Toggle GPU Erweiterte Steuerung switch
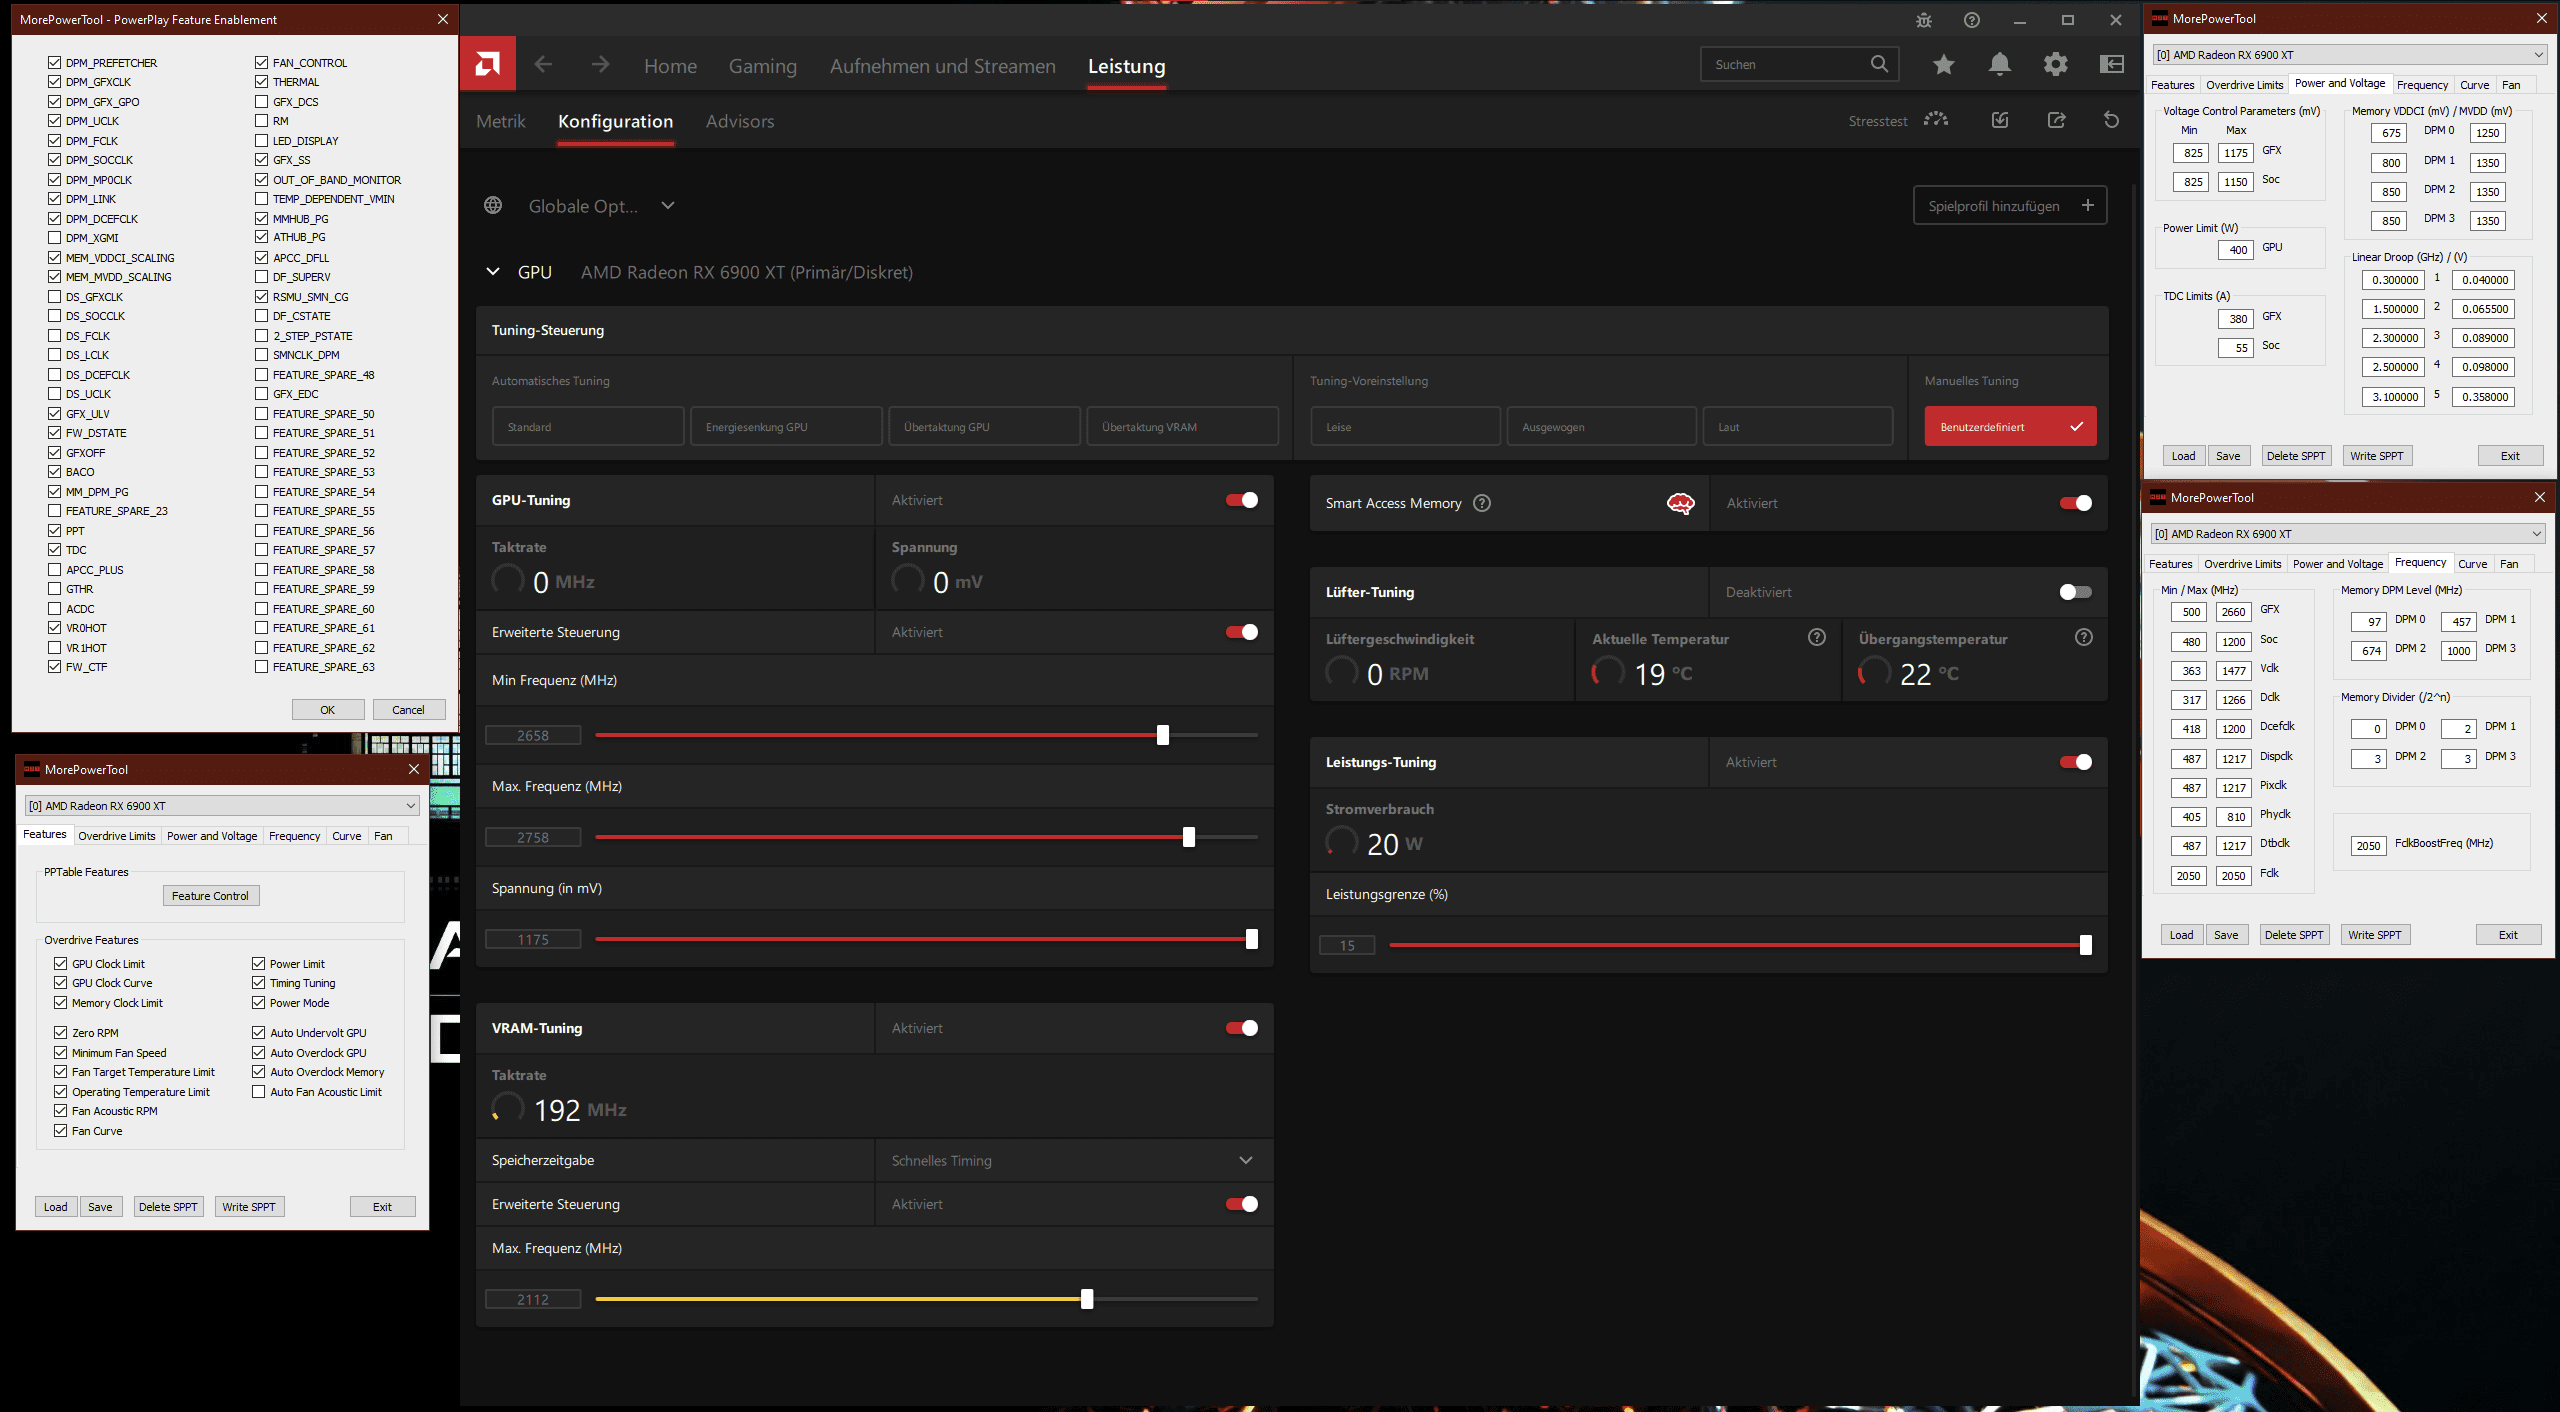The height and width of the screenshot is (1412, 2560). point(1242,632)
